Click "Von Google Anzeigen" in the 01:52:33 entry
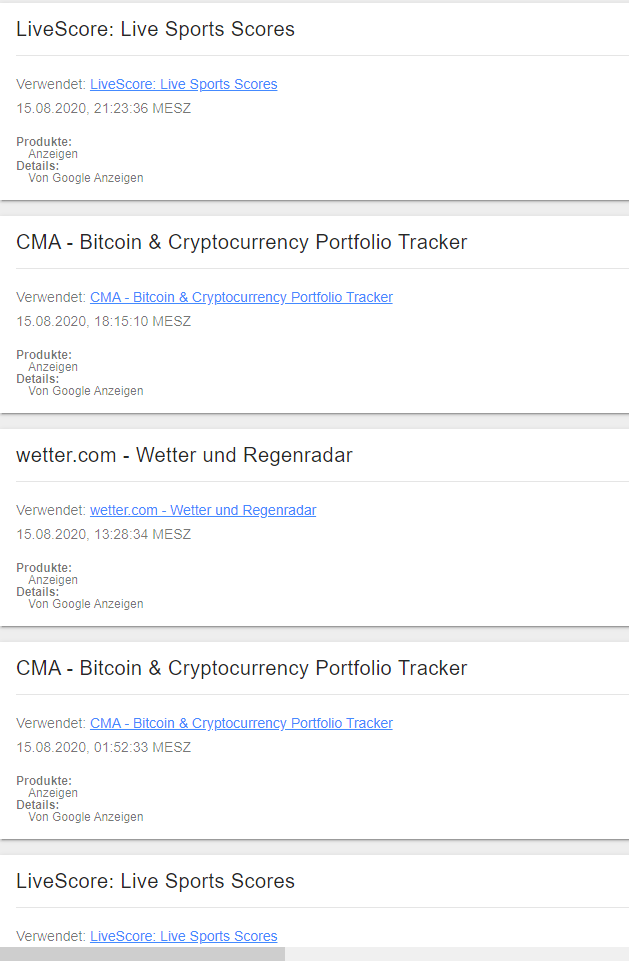Image resolution: width=629 pixels, height=961 pixels. 86,817
